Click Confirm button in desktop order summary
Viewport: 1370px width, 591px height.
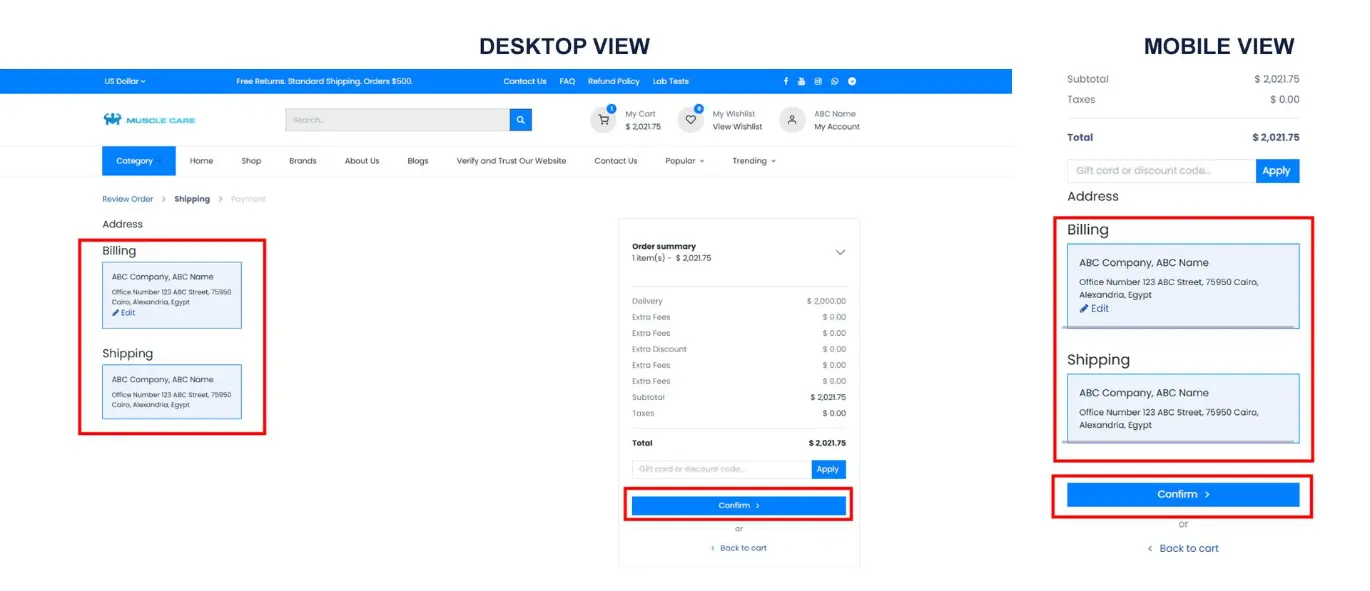pos(738,506)
